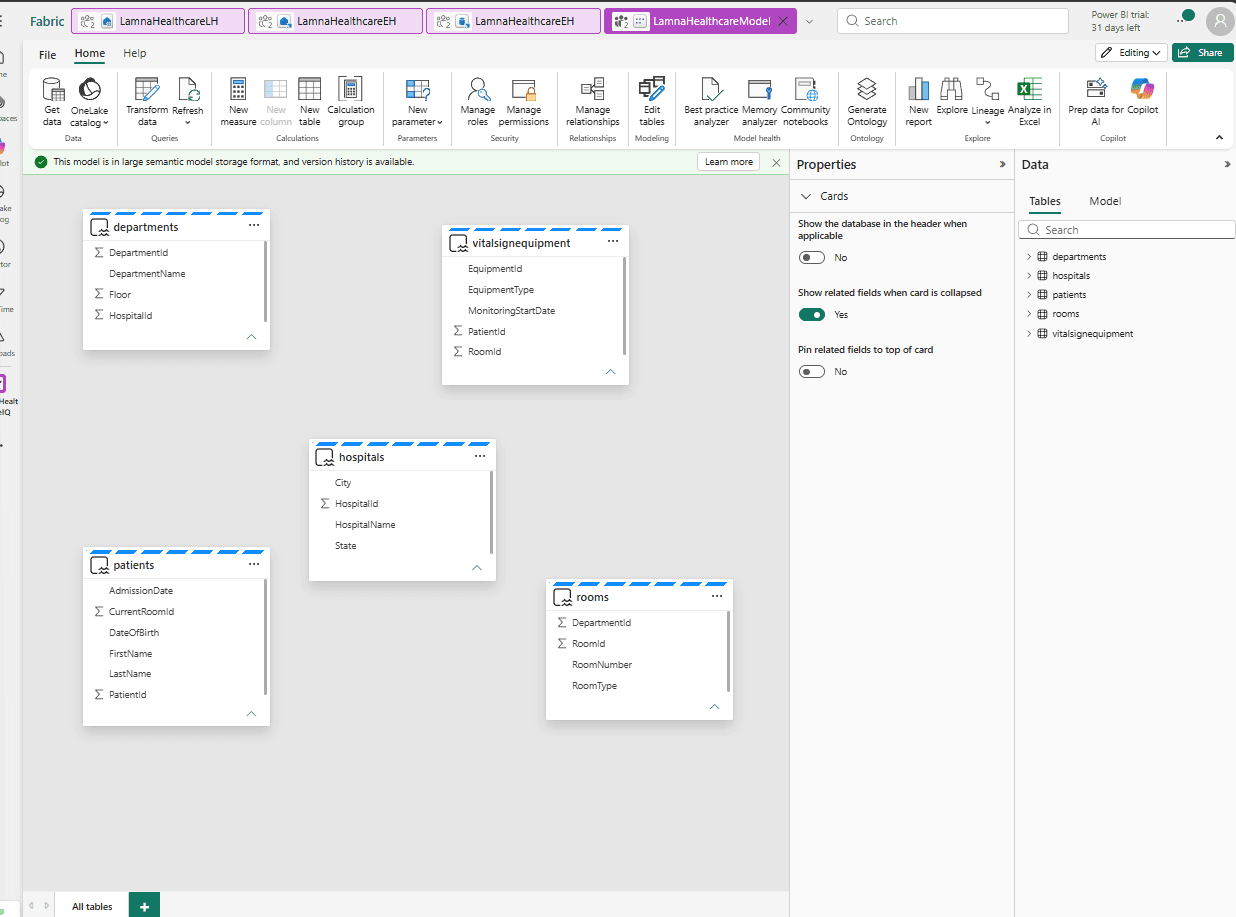Collapse the rooms card
Image resolution: width=1236 pixels, height=917 pixels.
click(714, 707)
